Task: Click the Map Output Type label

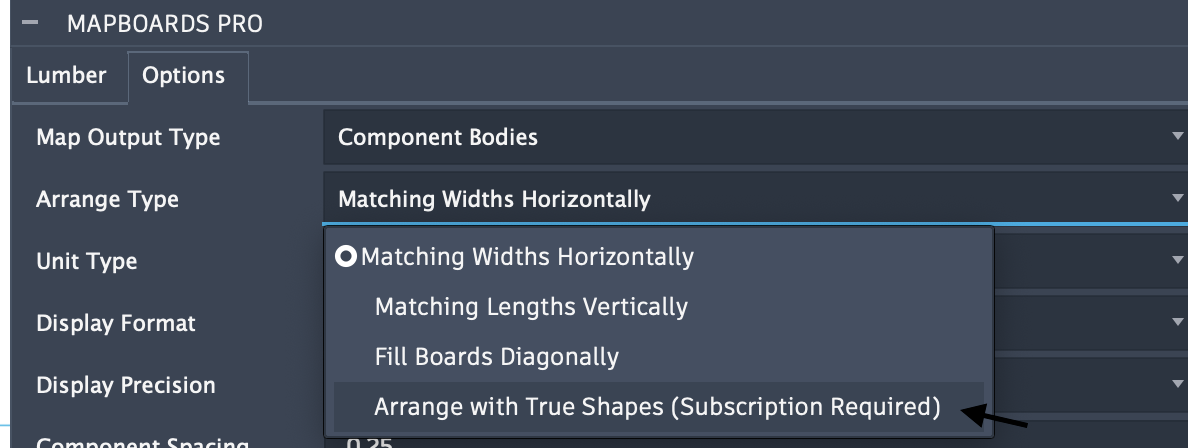Action: [x=128, y=137]
